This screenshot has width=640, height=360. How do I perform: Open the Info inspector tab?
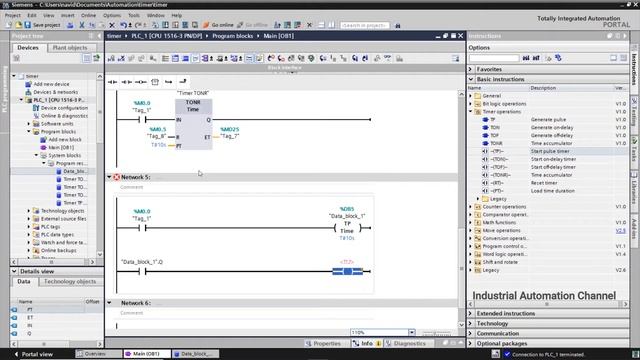coord(367,344)
